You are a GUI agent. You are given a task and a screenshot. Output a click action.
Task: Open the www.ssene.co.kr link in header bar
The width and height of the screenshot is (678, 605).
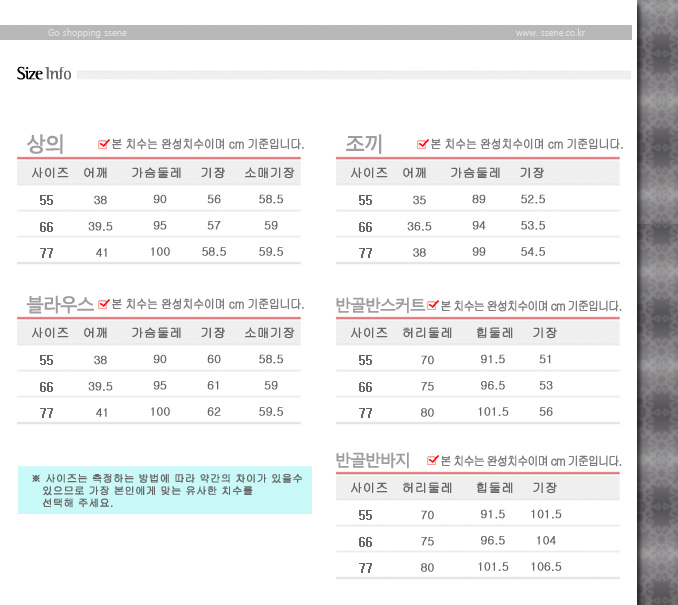(550, 33)
